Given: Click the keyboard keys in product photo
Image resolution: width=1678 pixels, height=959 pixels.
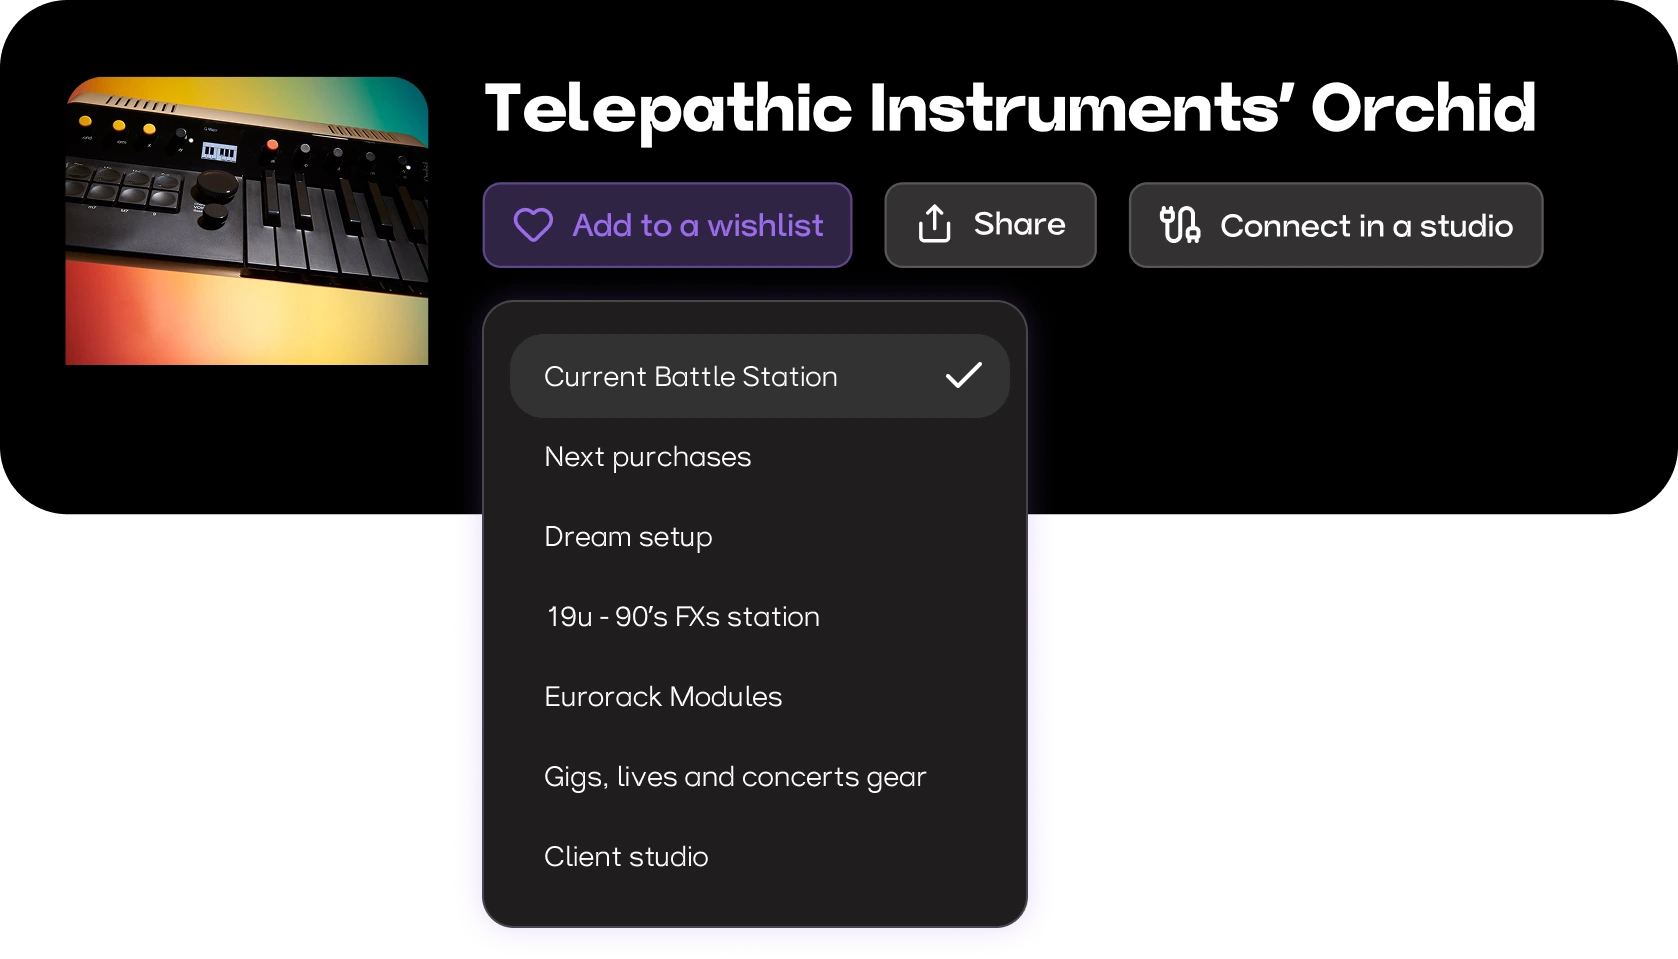Looking at the screenshot, I should tap(335, 225).
